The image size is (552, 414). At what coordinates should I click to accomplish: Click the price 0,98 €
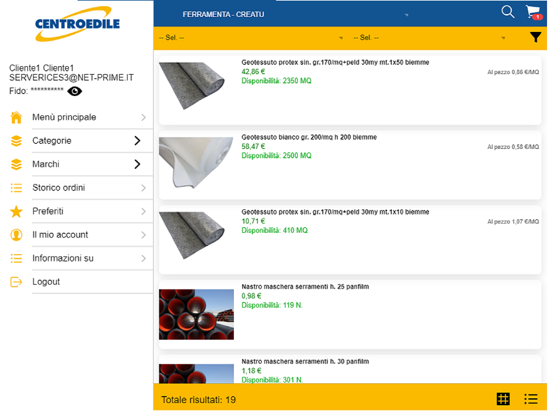251,296
